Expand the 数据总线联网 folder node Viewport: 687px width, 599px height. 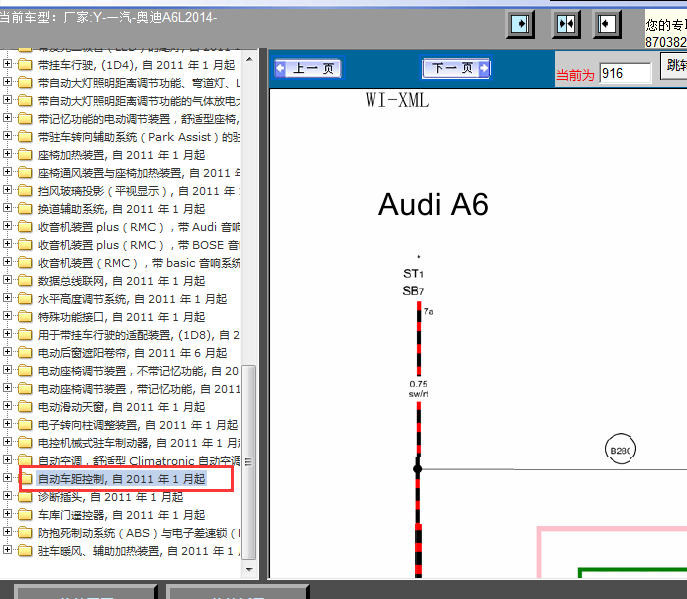click(7, 280)
